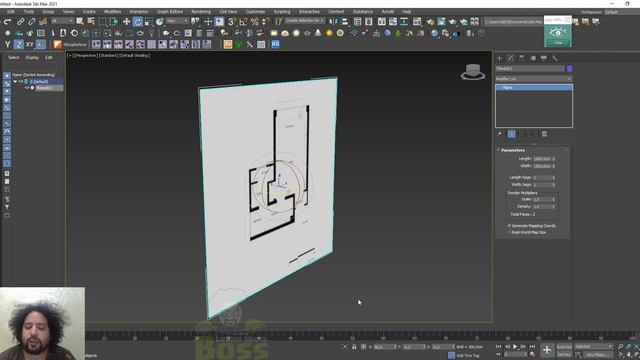Screen dimensions: 640x360
Task: Open the Create command panel tab
Action: pyautogui.click(x=499, y=58)
